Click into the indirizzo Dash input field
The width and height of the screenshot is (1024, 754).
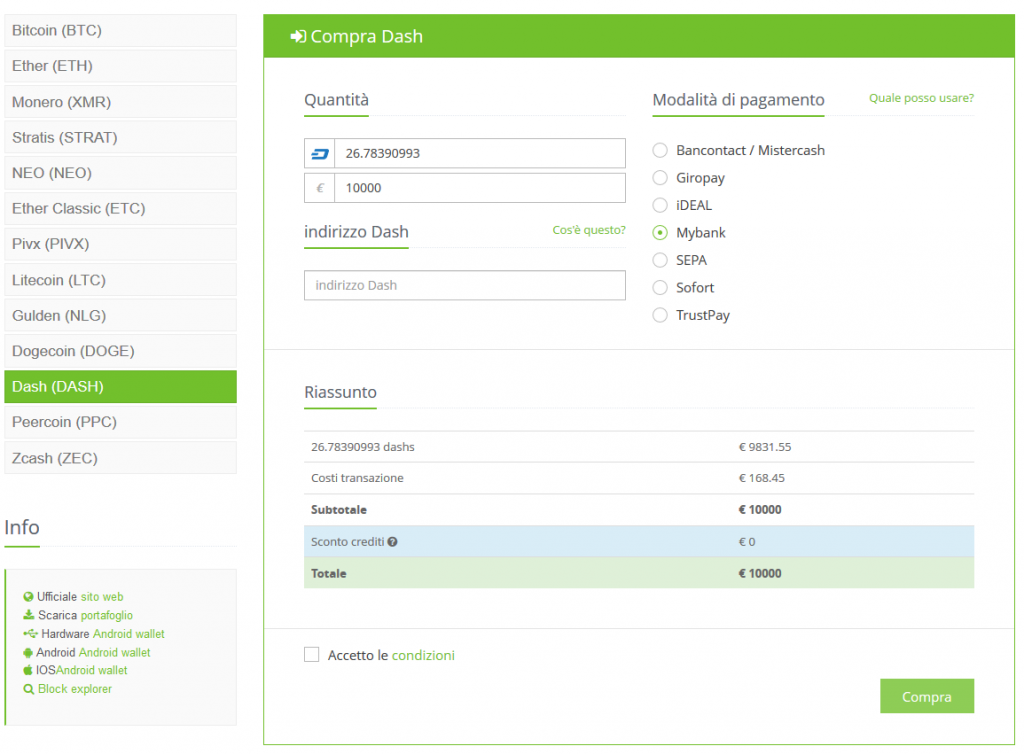[465, 285]
